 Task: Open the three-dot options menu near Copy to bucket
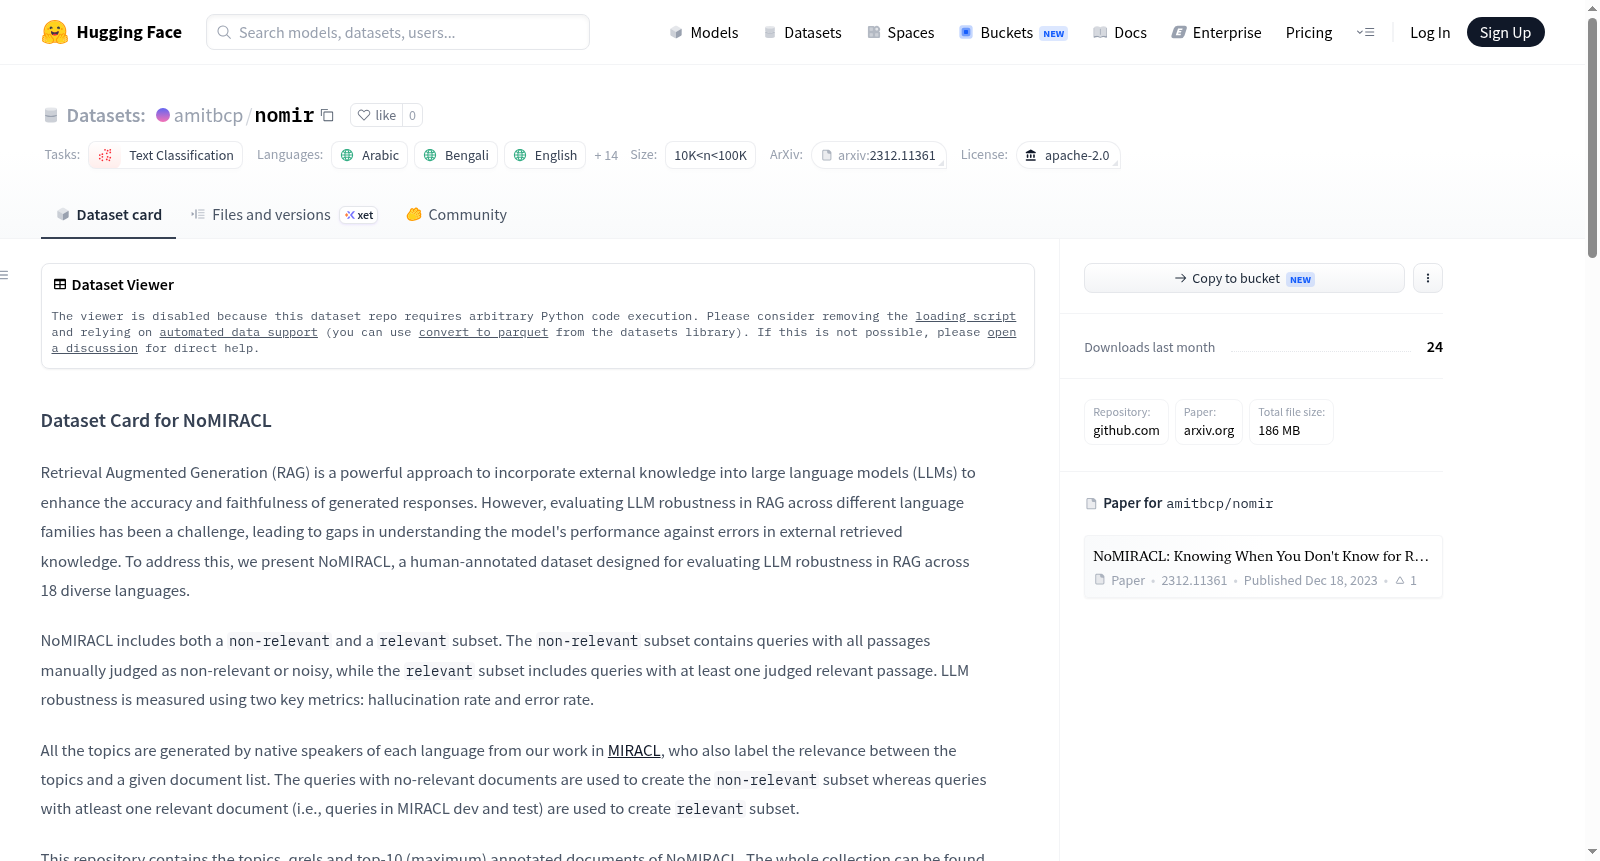[1428, 278]
